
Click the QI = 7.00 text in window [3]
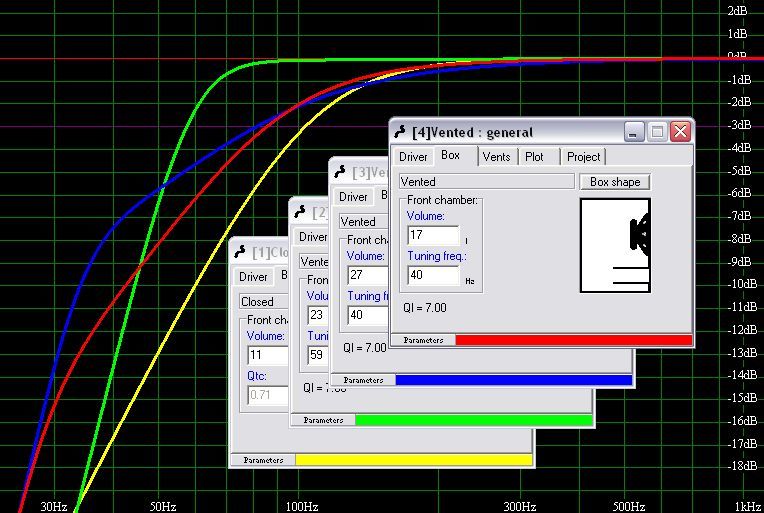click(364, 348)
